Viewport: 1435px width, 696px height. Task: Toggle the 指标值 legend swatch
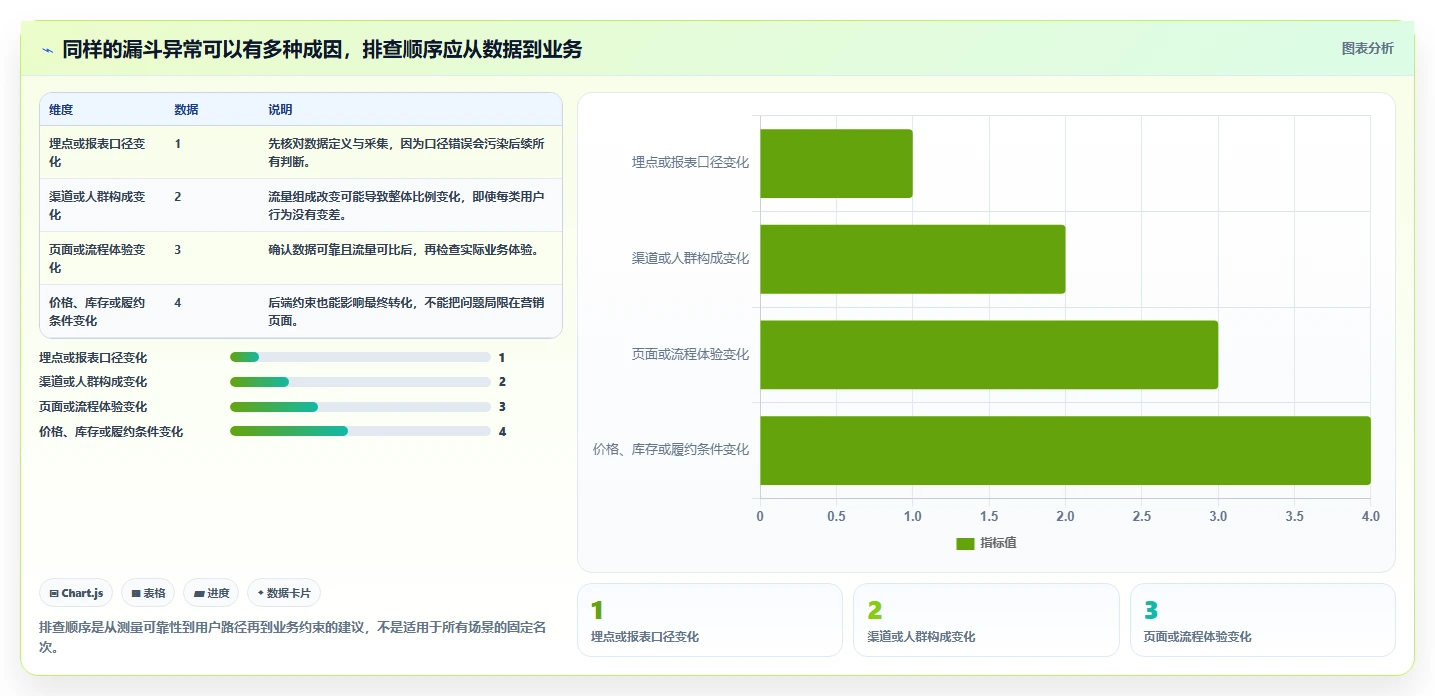tap(965, 543)
